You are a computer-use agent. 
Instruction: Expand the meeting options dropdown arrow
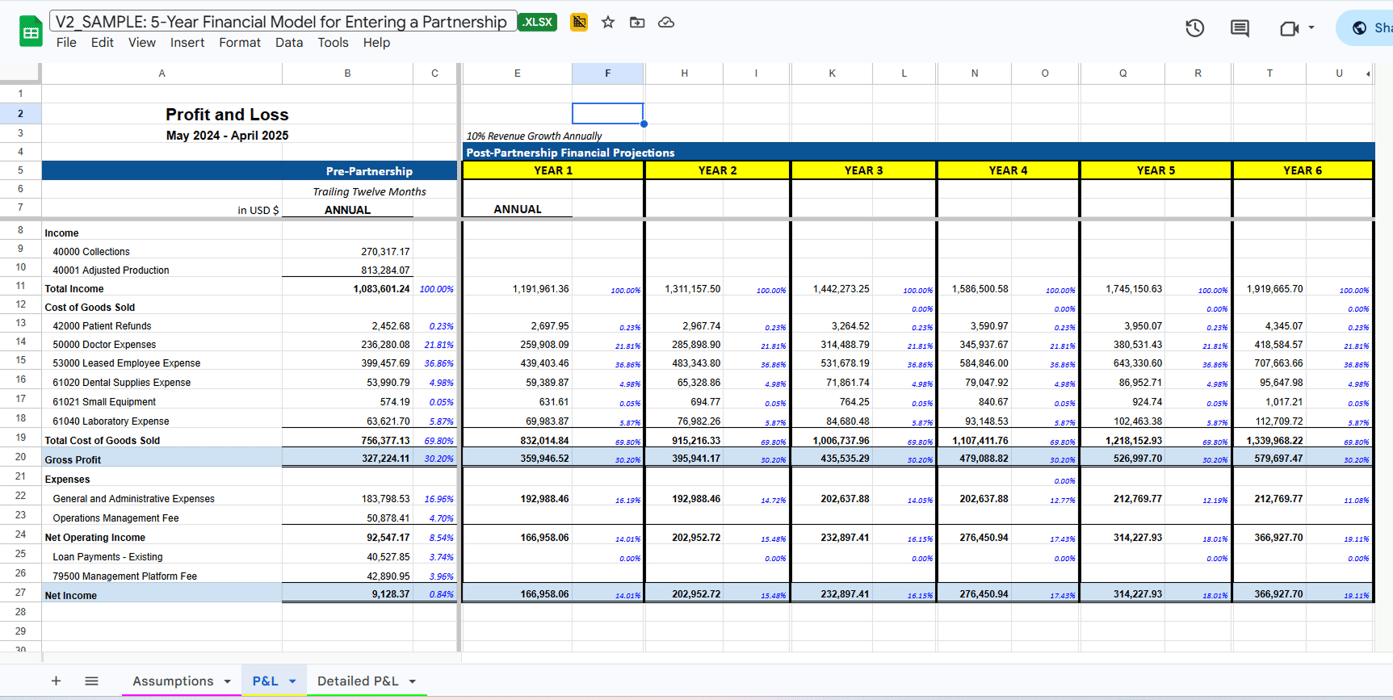(x=1311, y=28)
